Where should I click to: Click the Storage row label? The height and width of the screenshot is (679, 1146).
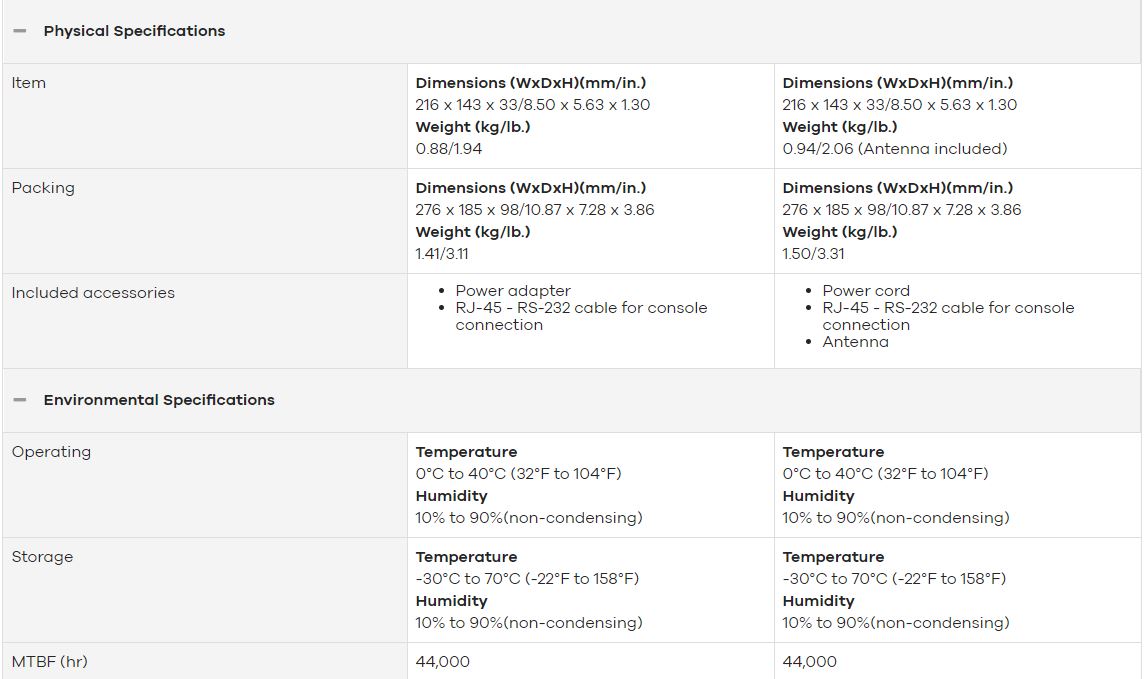point(42,557)
